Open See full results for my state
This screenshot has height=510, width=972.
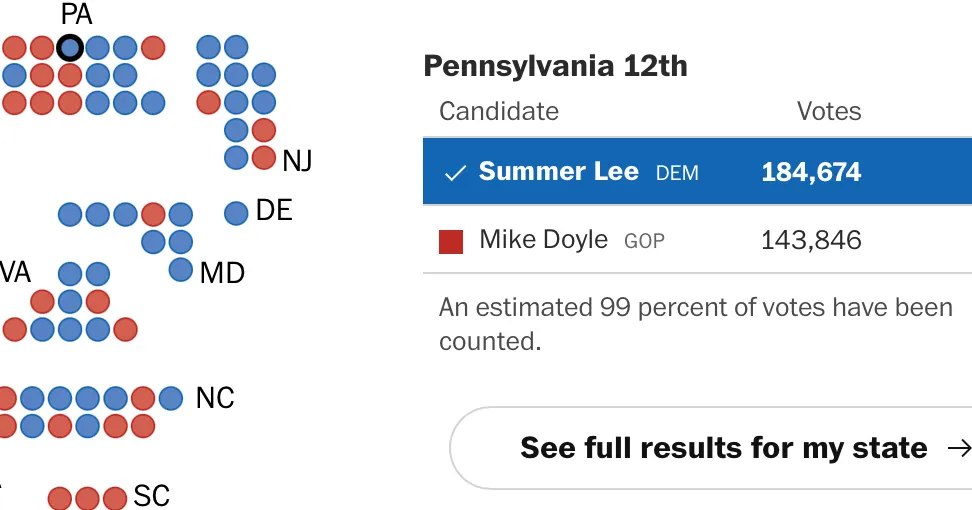pyautogui.click(x=711, y=448)
